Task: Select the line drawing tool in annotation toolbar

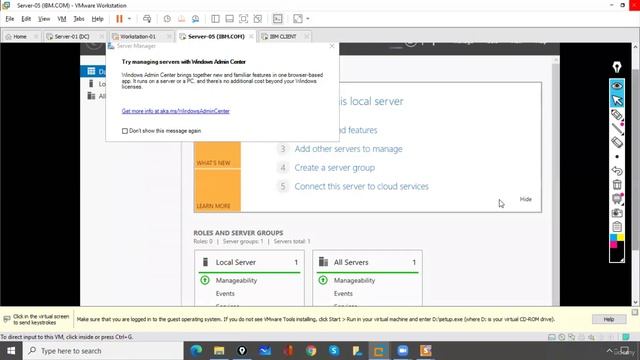Action: 617,129
